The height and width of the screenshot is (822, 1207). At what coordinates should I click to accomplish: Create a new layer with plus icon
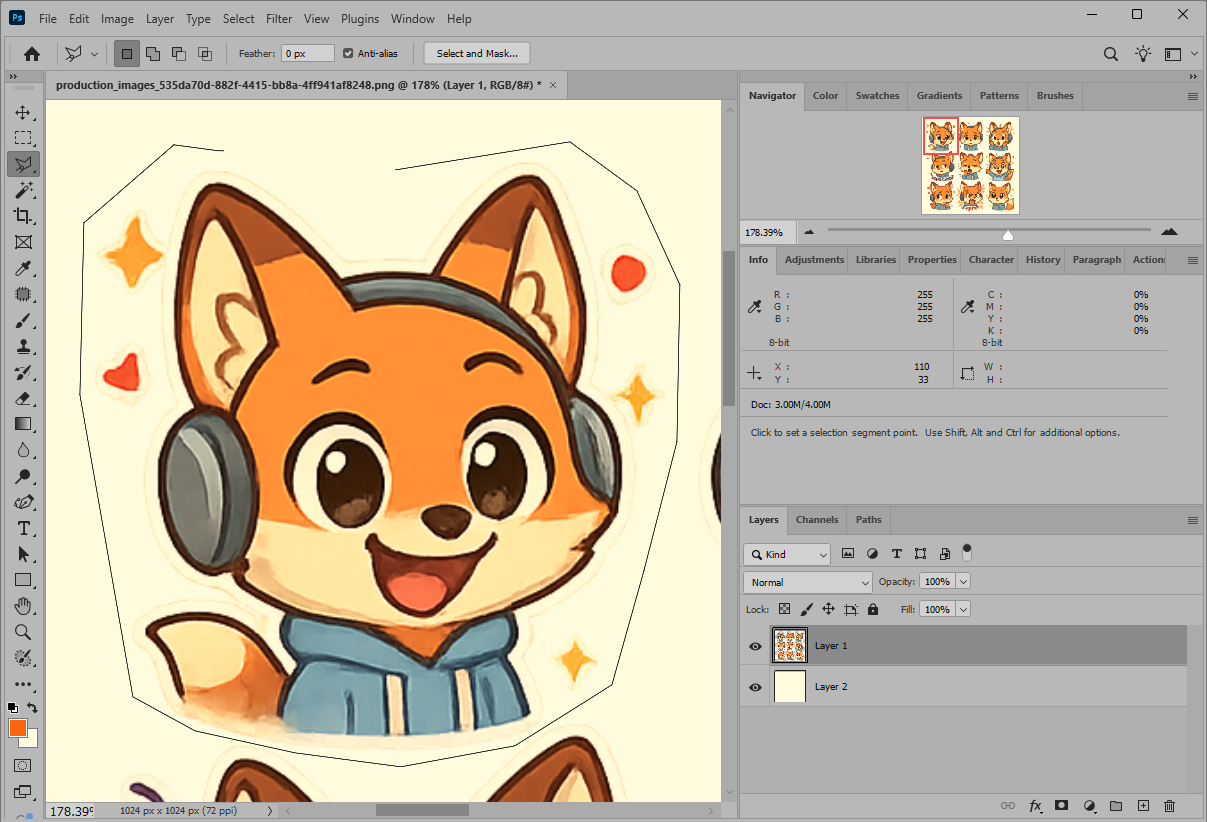tap(1143, 806)
